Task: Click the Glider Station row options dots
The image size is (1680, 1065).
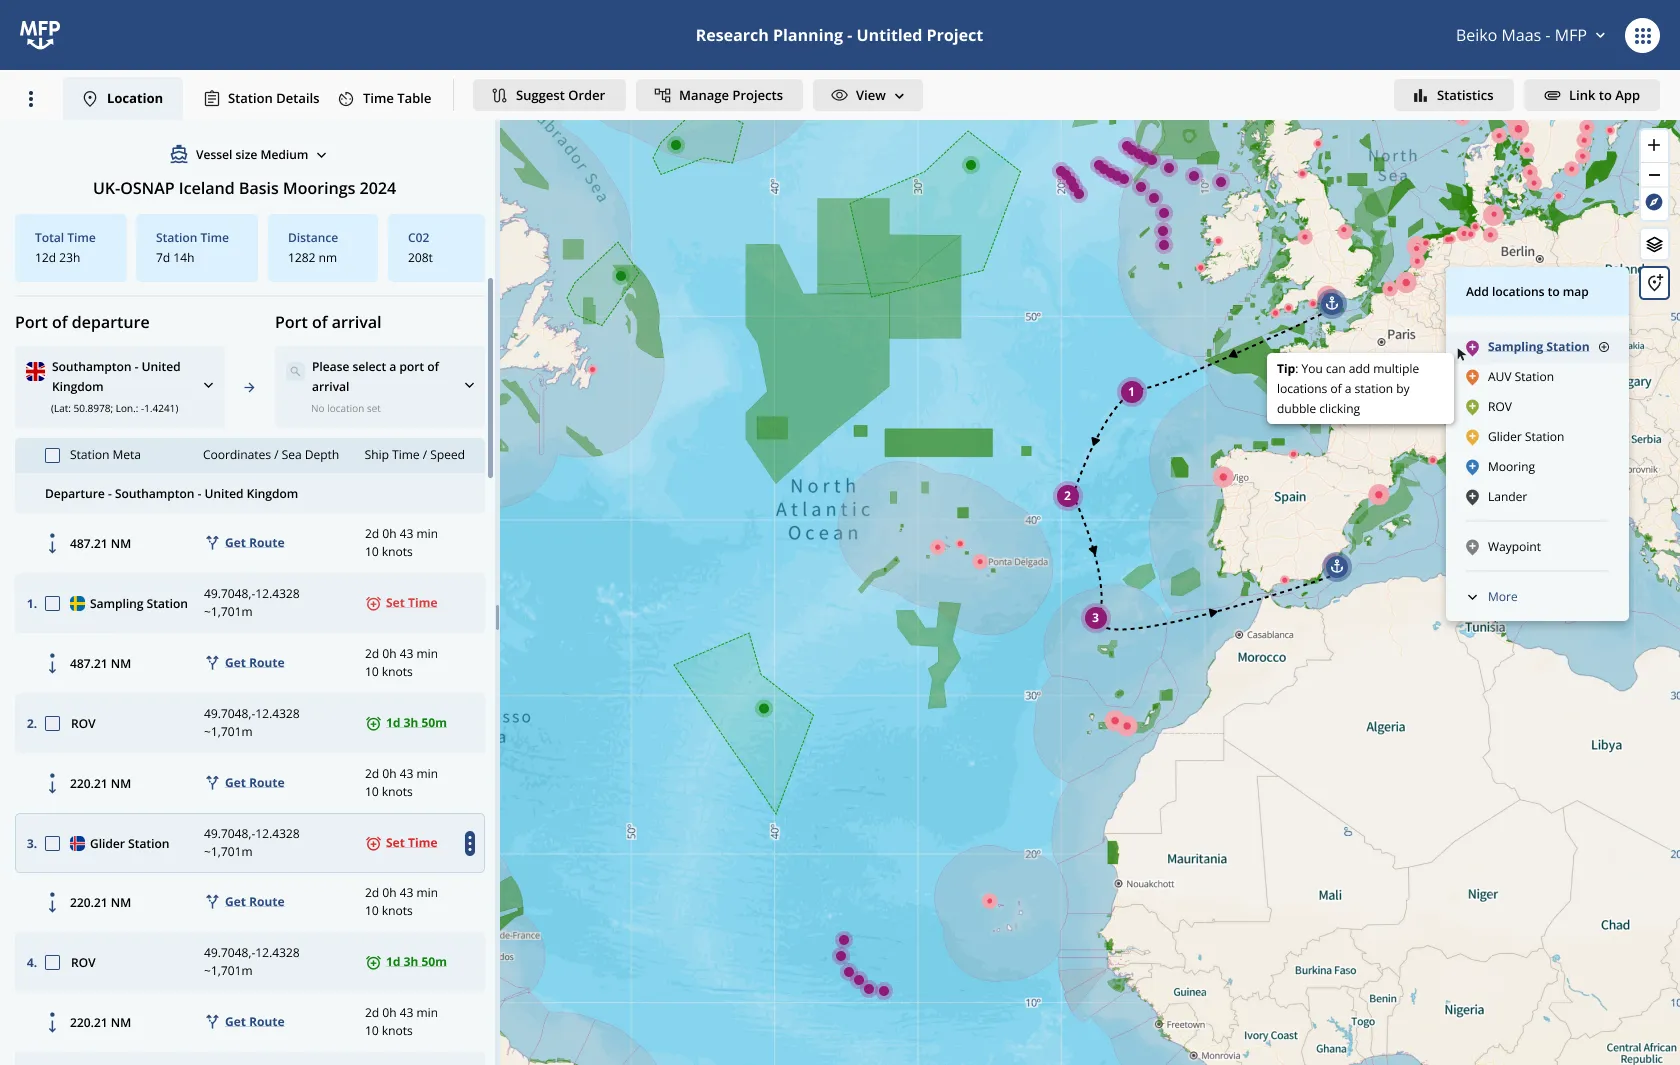Action: (469, 843)
